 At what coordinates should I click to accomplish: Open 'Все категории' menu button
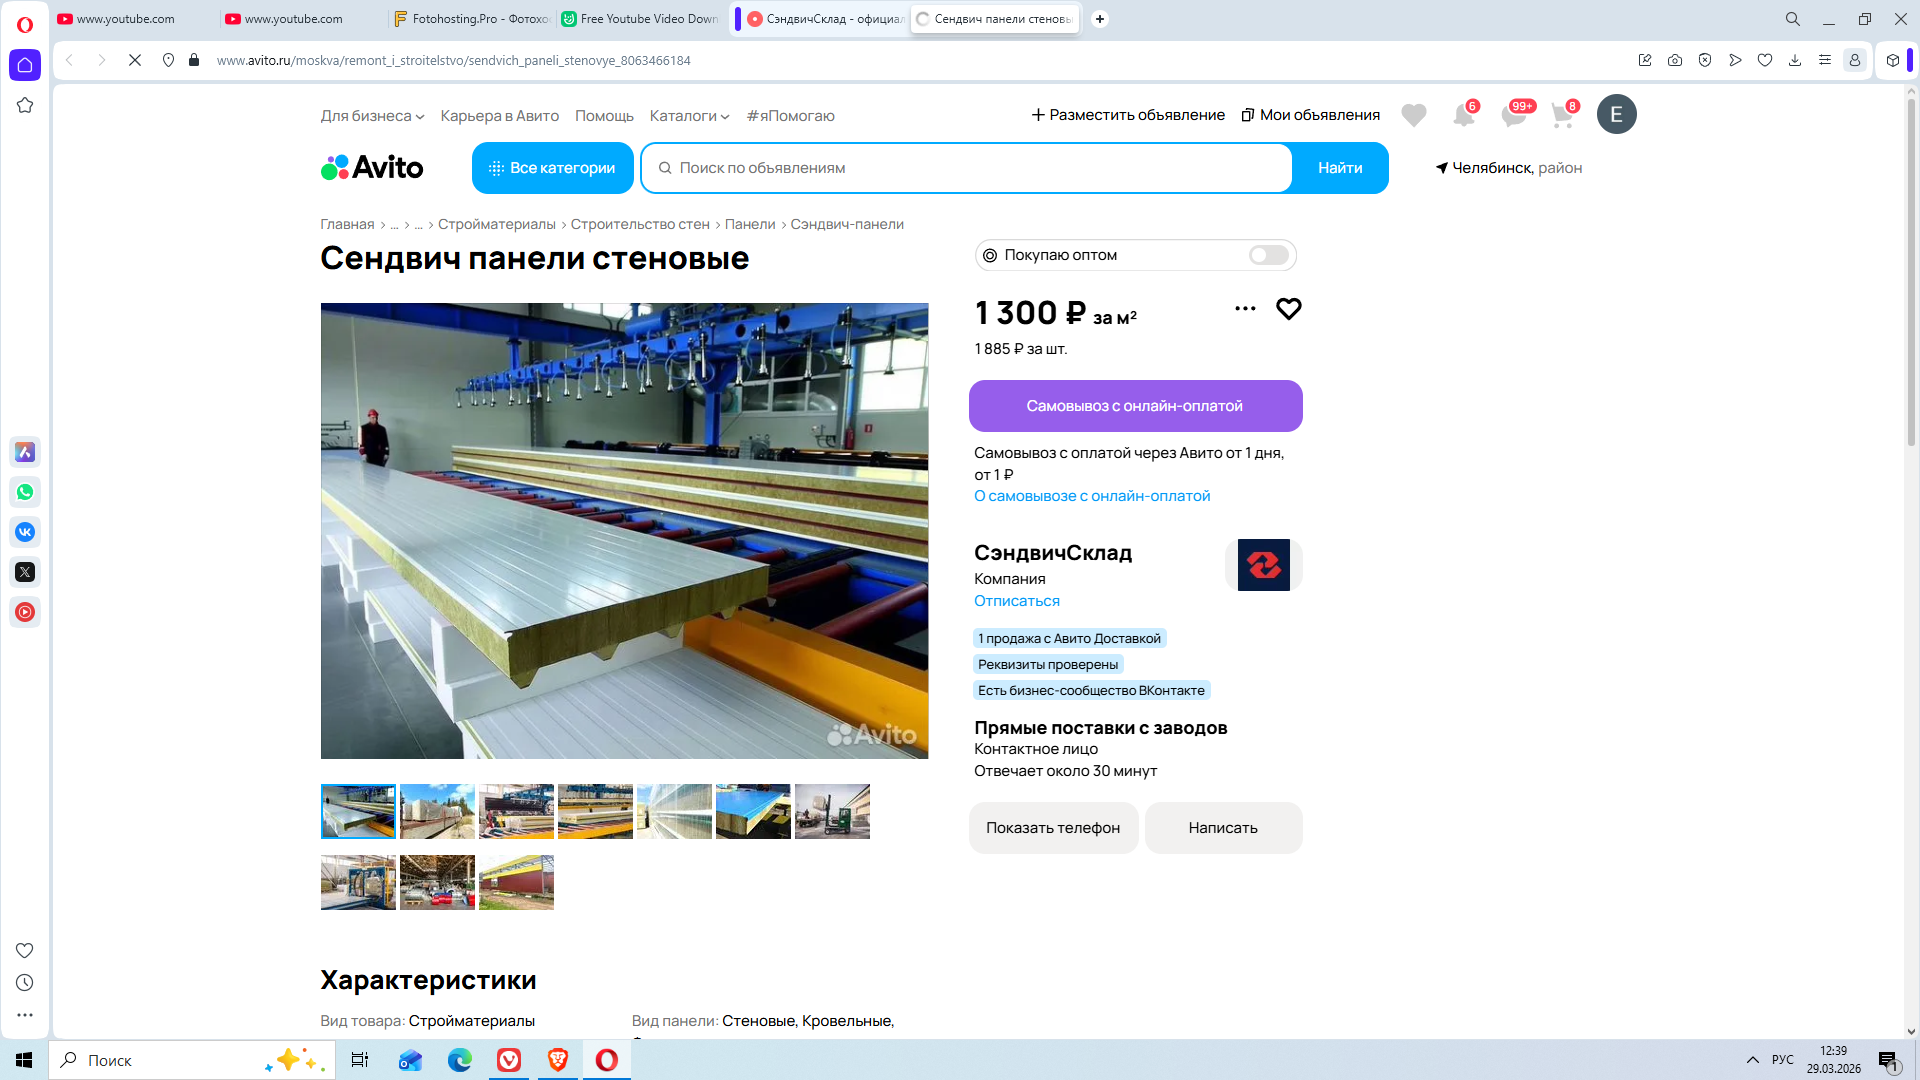(552, 168)
